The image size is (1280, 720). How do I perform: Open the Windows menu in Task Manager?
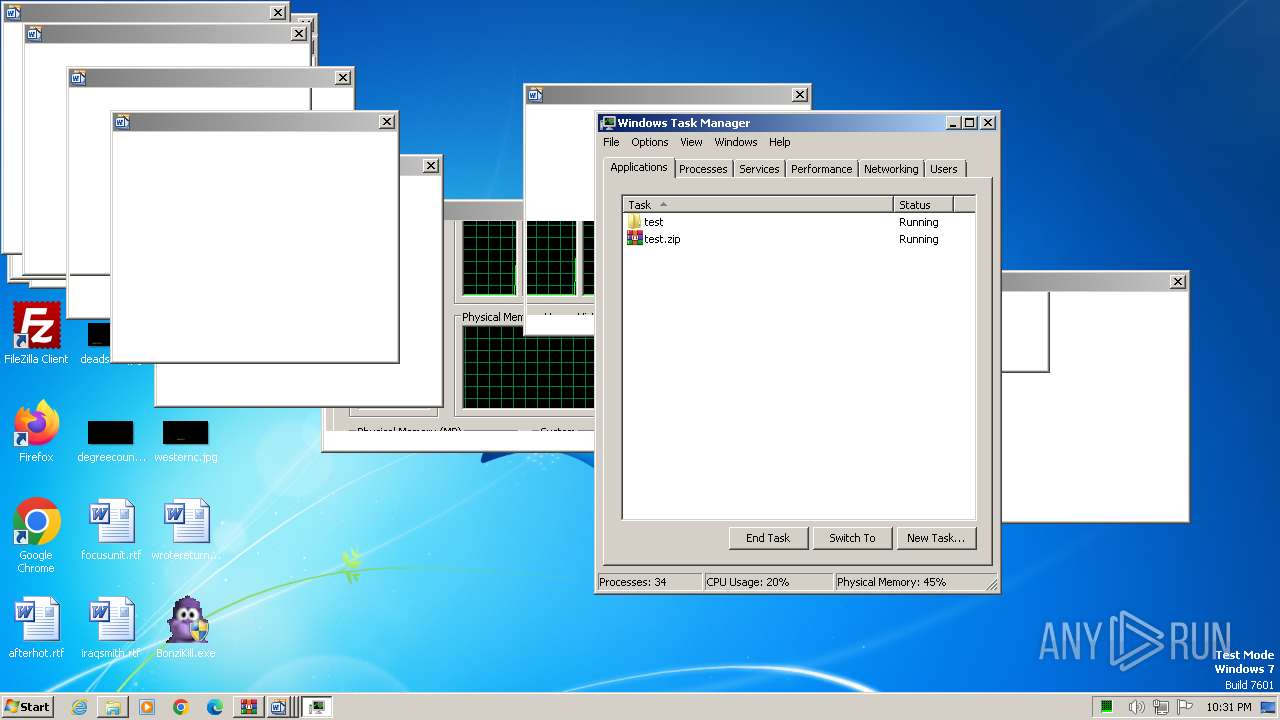point(736,142)
